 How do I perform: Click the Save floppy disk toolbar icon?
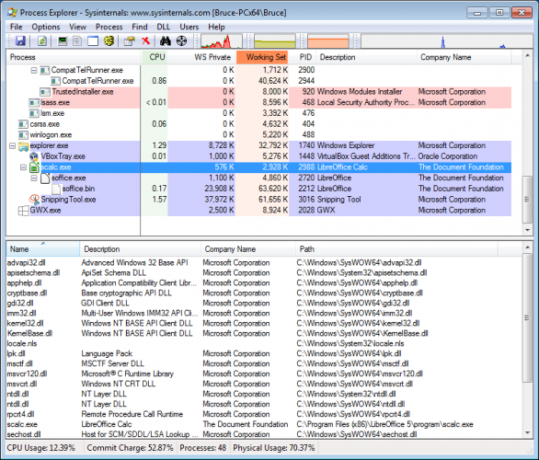pyautogui.click(x=20, y=41)
